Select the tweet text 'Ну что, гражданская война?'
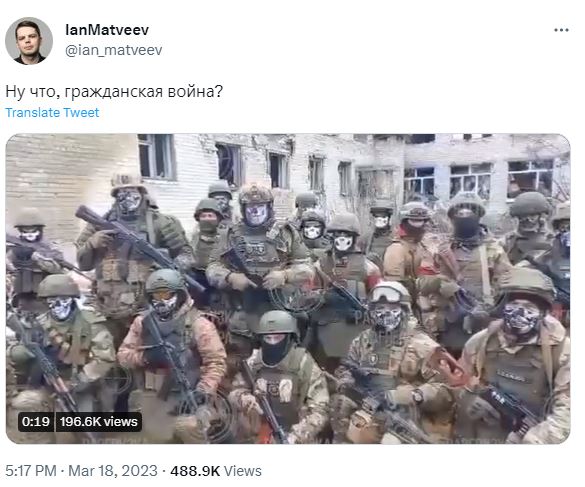The height and width of the screenshot is (487, 585). 114,92
